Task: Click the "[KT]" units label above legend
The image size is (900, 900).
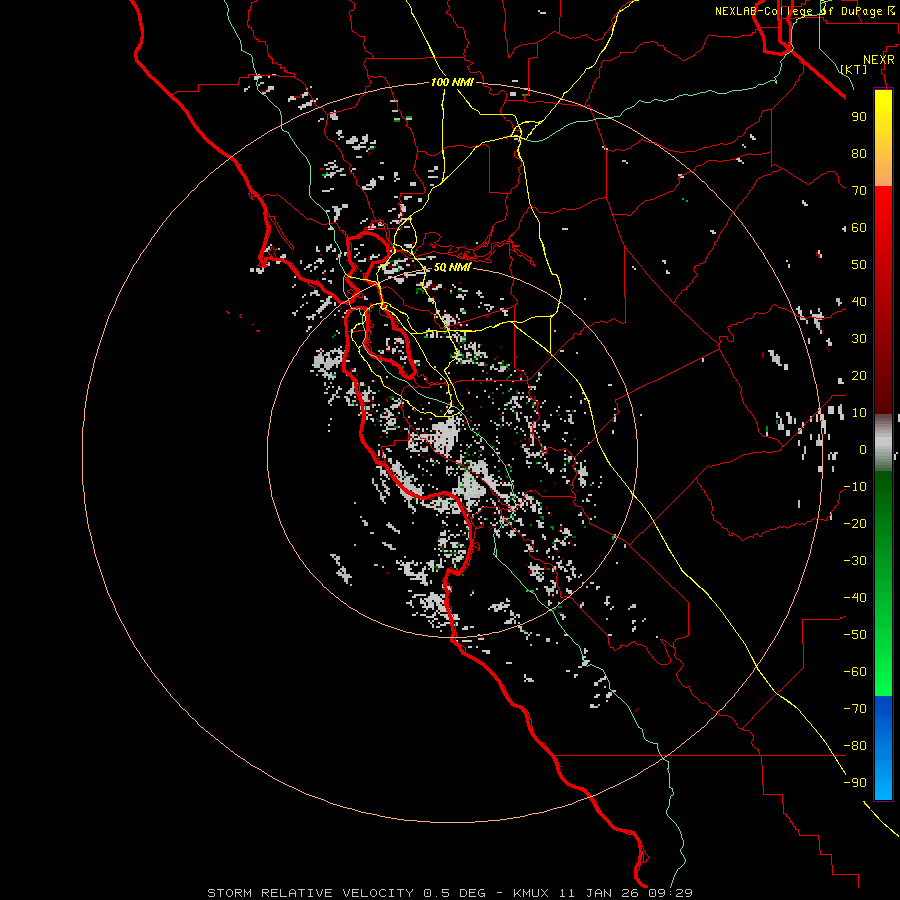Action: point(854,69)
